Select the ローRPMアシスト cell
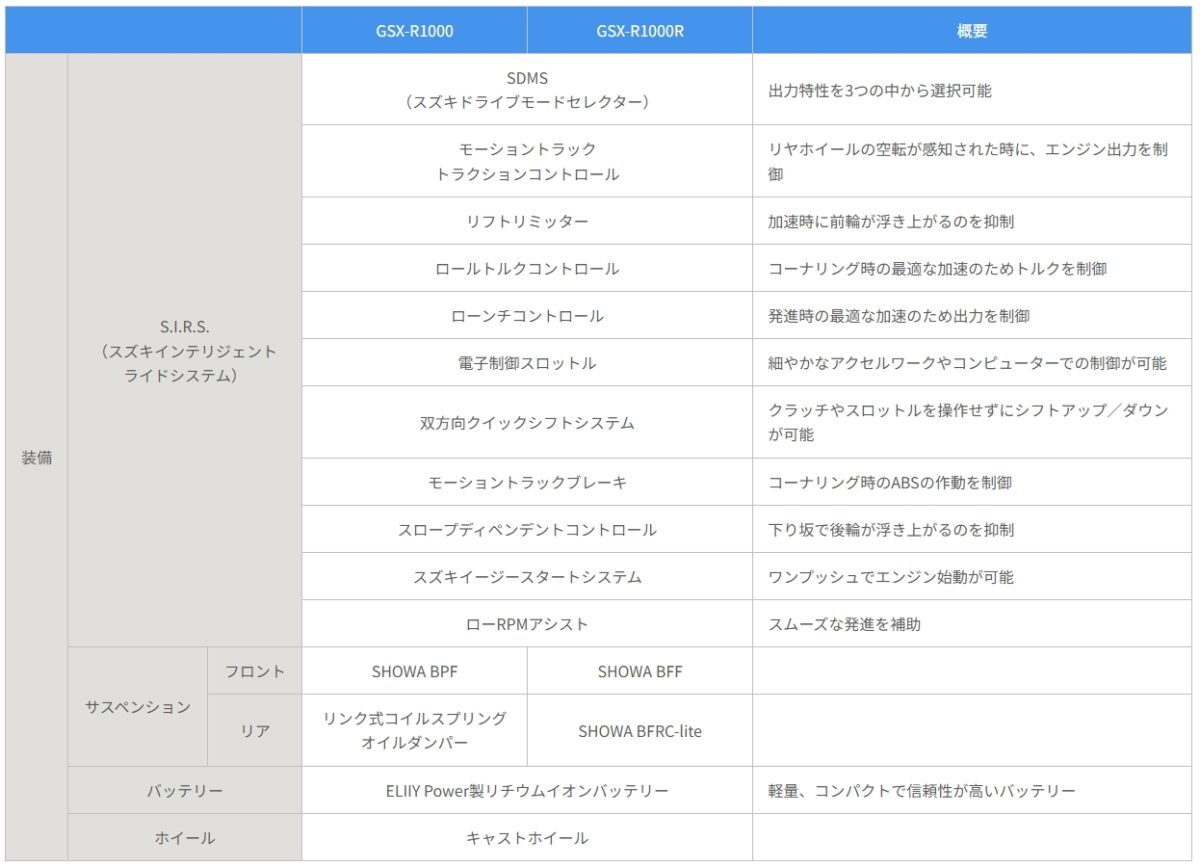Image resolution: width=1200 pixels, height=867 pixels. coord(527,624)
